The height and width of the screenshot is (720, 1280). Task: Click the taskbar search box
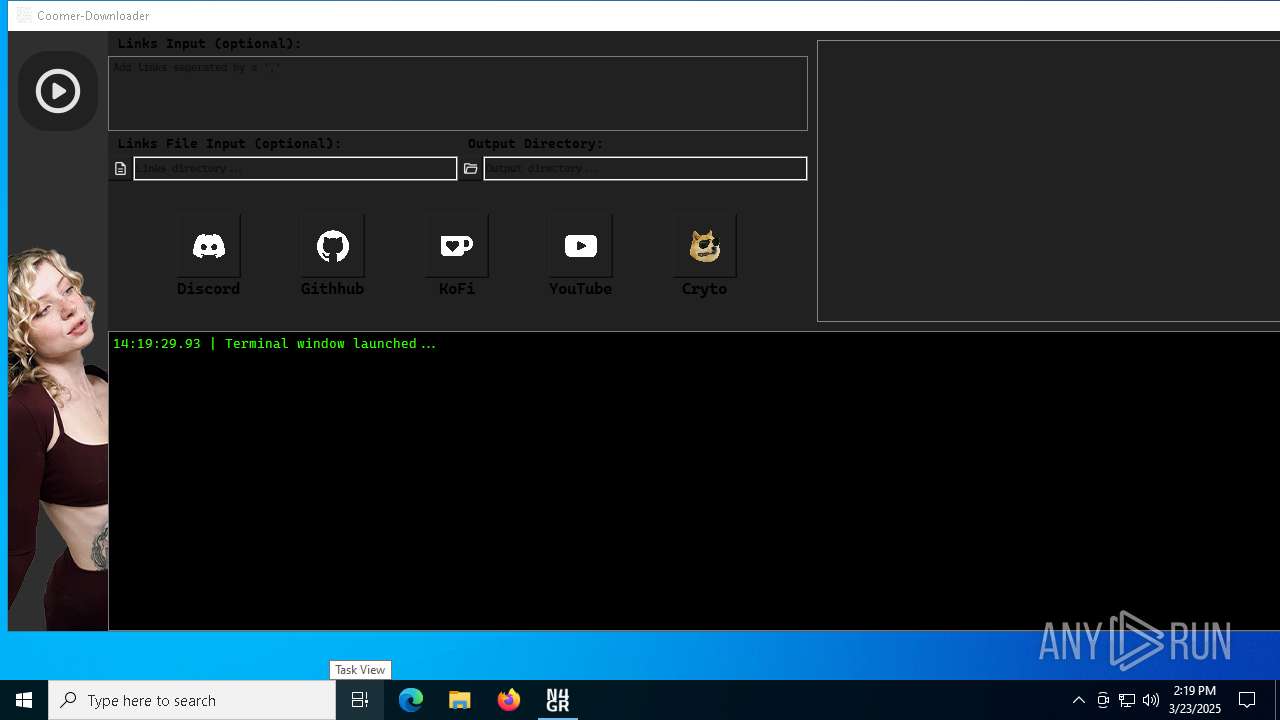click(x=192, y=700)
